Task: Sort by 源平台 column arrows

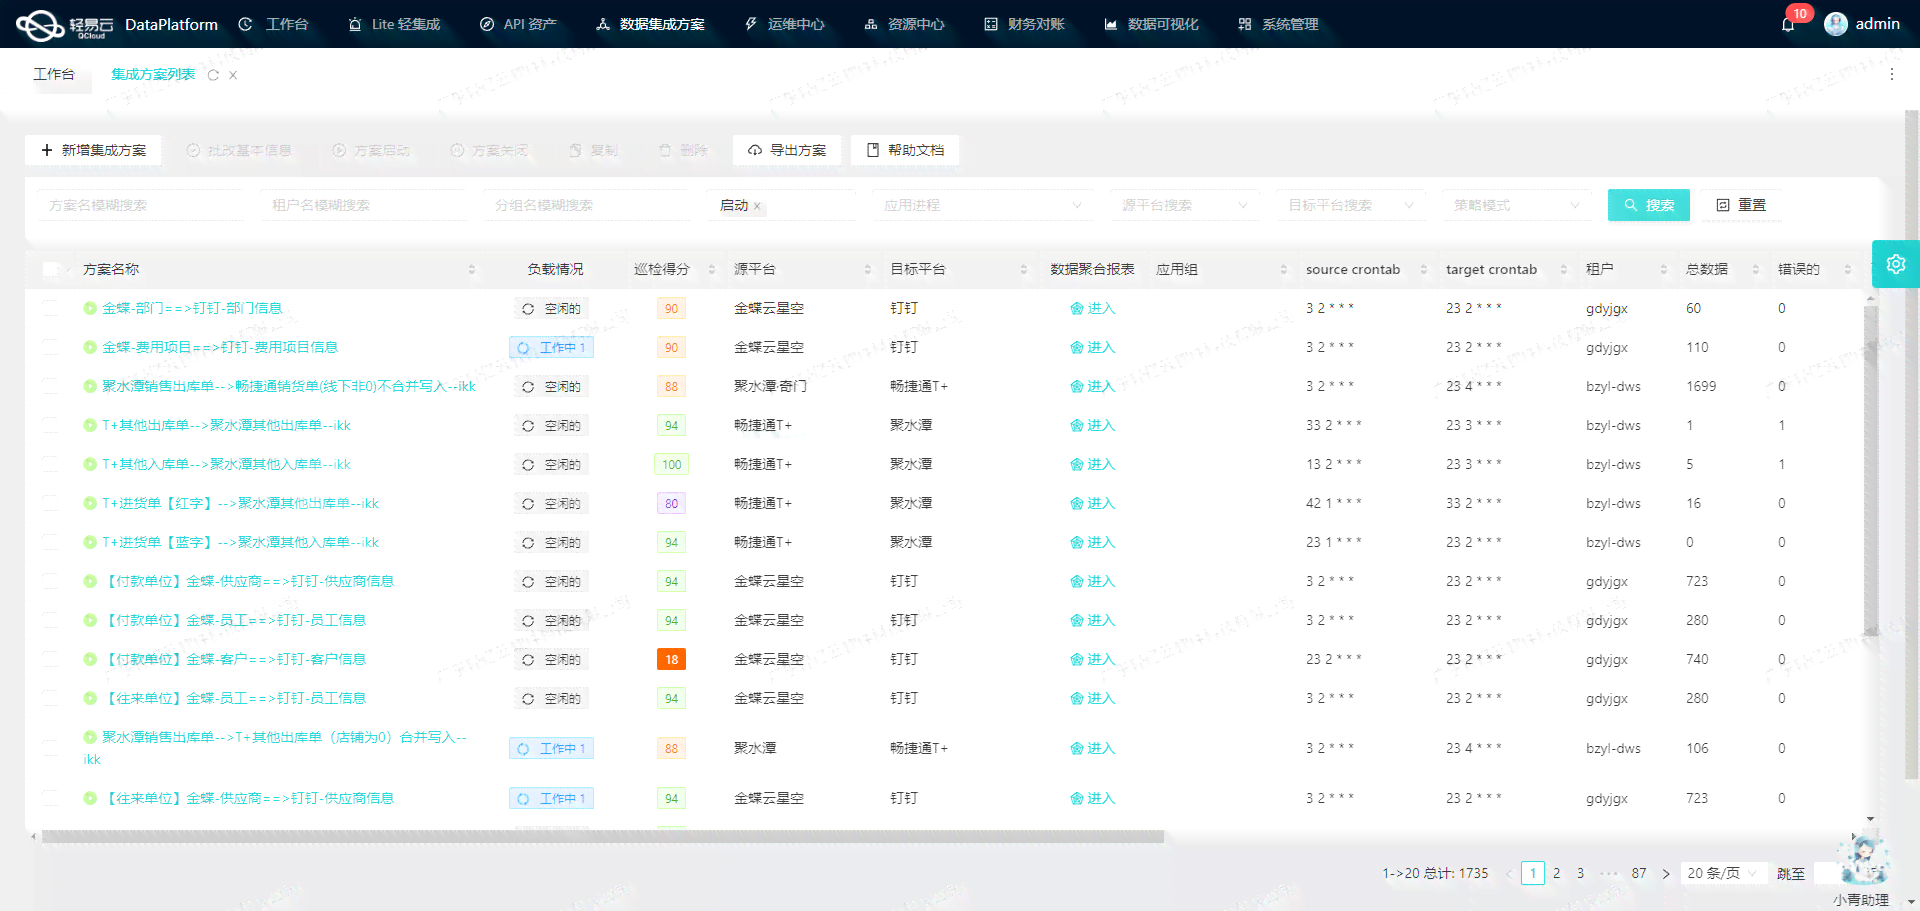Action: [x=868, y=269]
